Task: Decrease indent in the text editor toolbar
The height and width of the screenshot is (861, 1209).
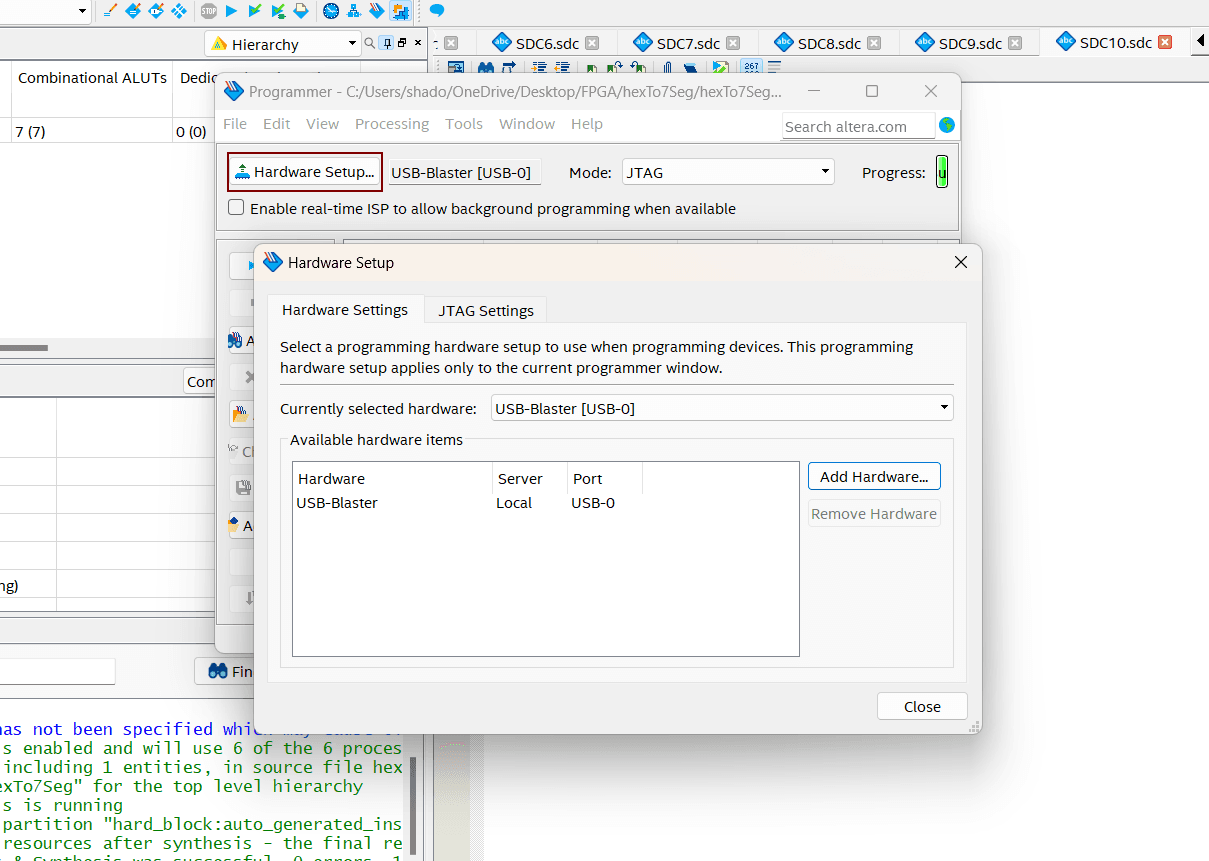Action: coord(563,67)
